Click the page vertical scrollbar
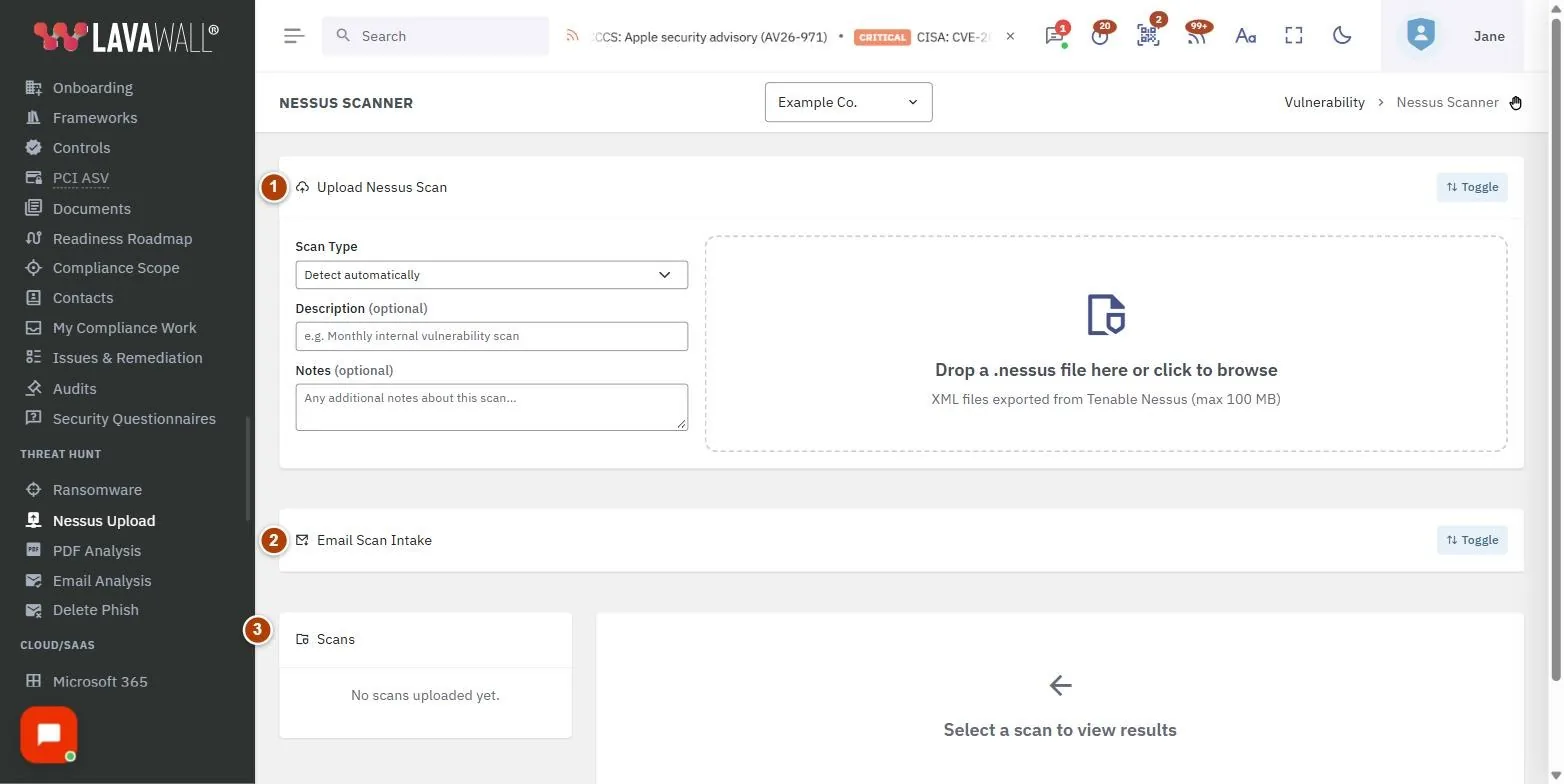1564x784 pixels. (1555, 350)
